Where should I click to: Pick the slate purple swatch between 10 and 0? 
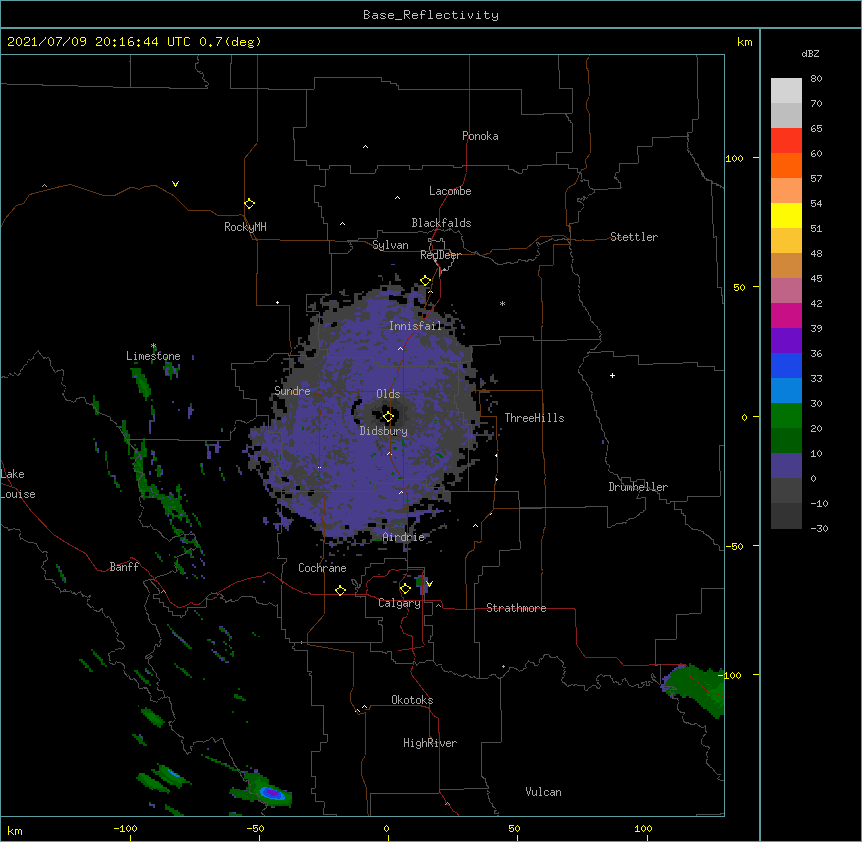[786, 466]
